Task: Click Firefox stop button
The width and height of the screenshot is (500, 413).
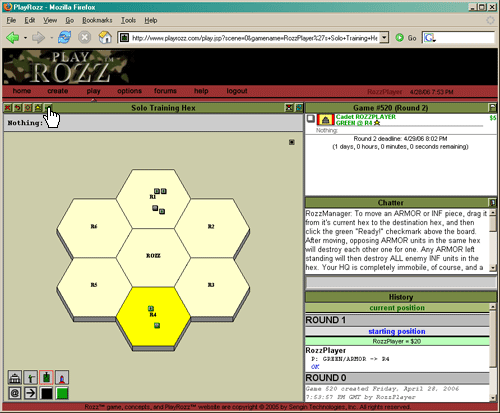Action: click(85, 37)
